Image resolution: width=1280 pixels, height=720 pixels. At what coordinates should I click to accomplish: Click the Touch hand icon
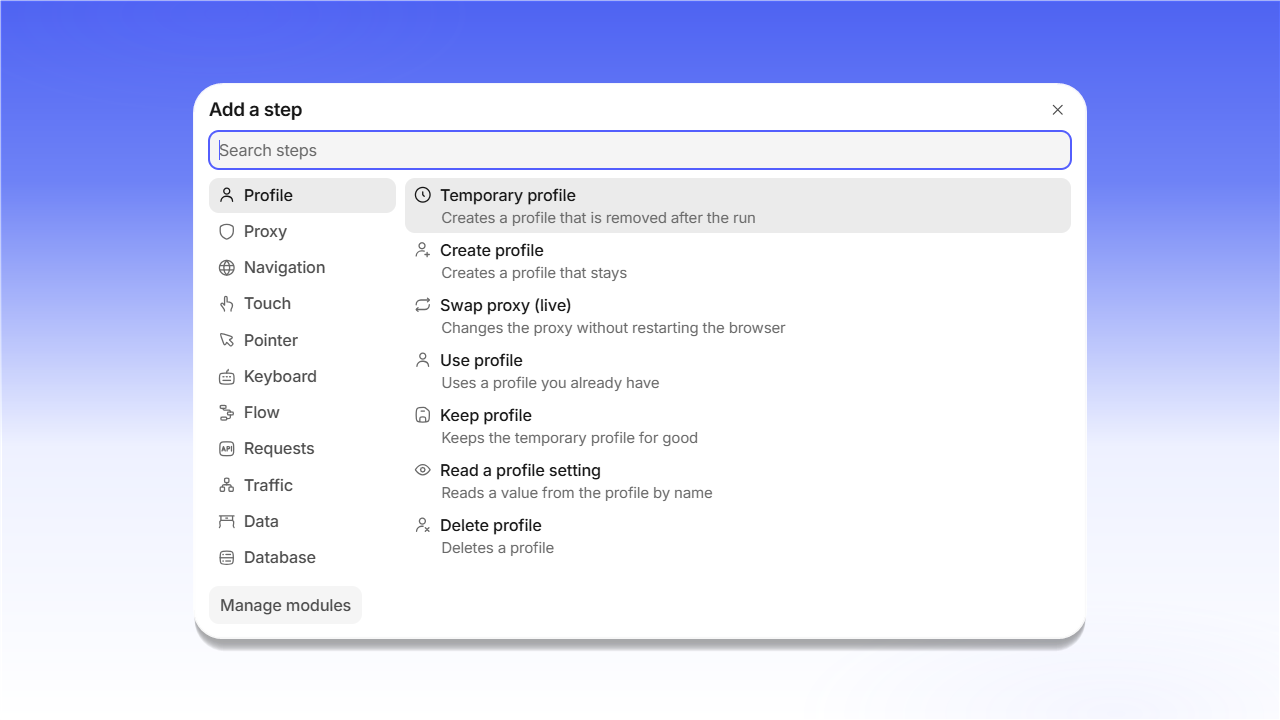coord(226,304)
